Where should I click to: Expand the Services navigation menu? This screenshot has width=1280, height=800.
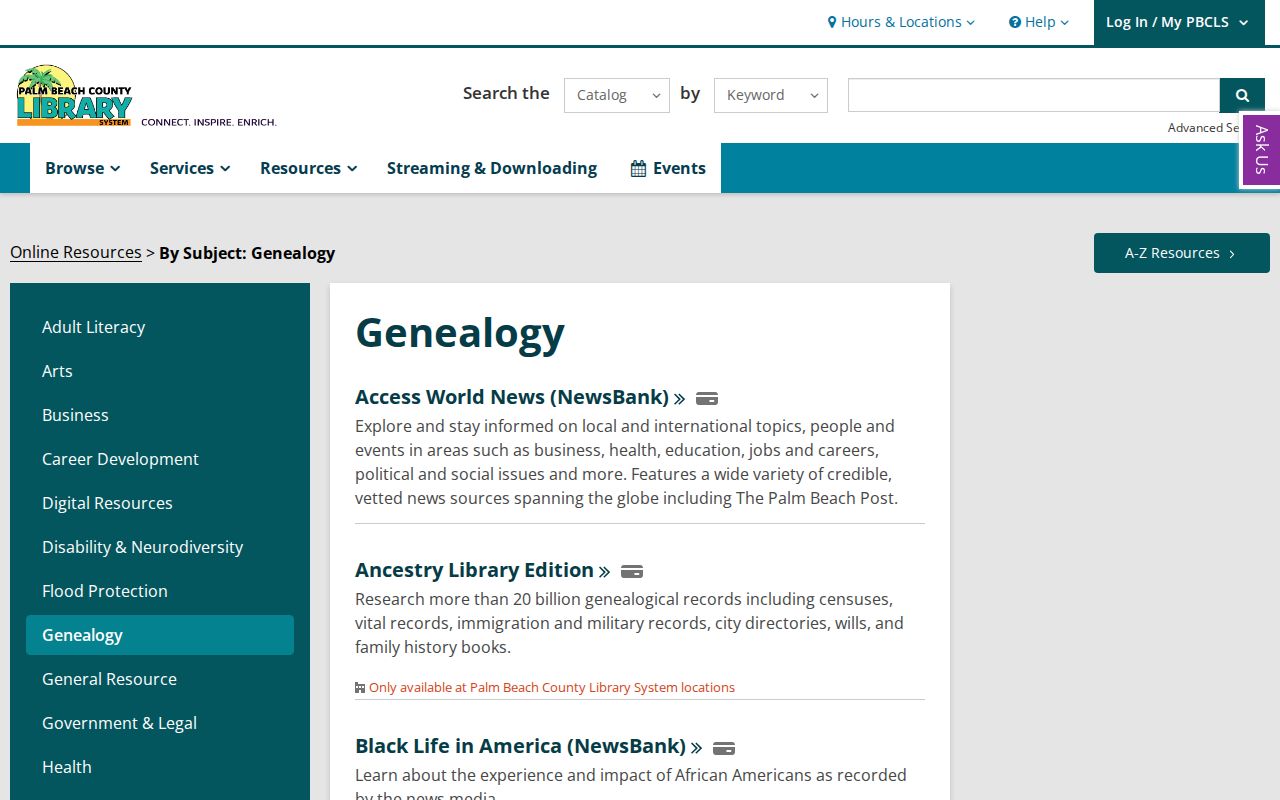[190, 168]
